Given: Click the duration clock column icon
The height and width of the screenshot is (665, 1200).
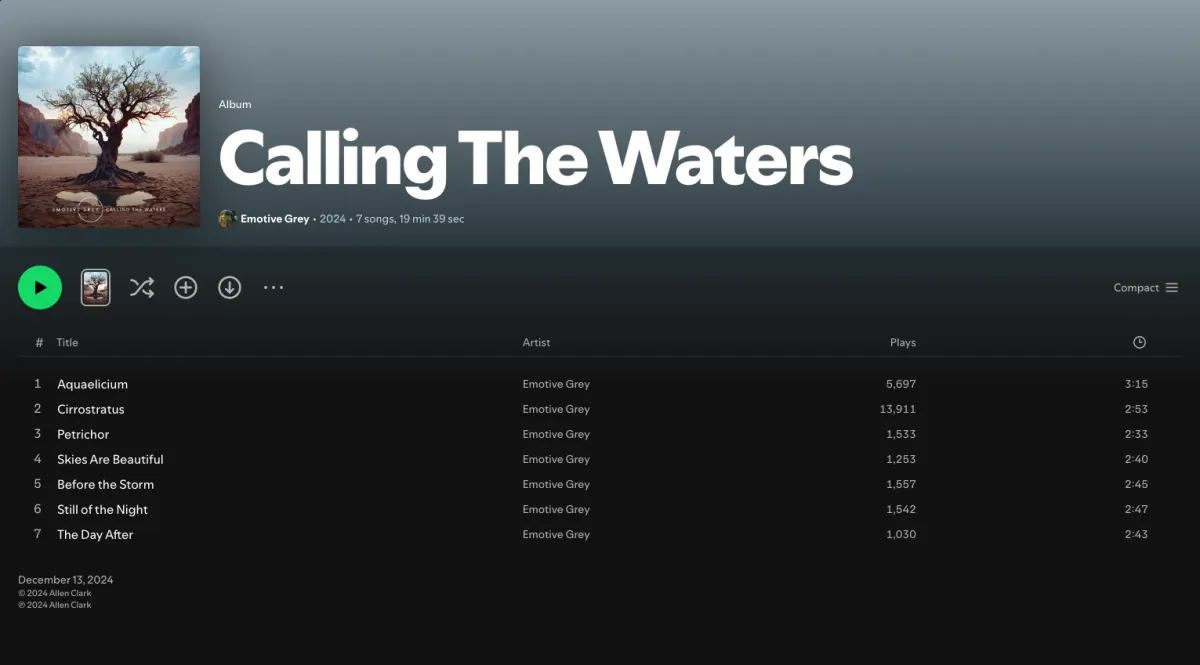Looking at the screenshot, I should coord(1139,342).
